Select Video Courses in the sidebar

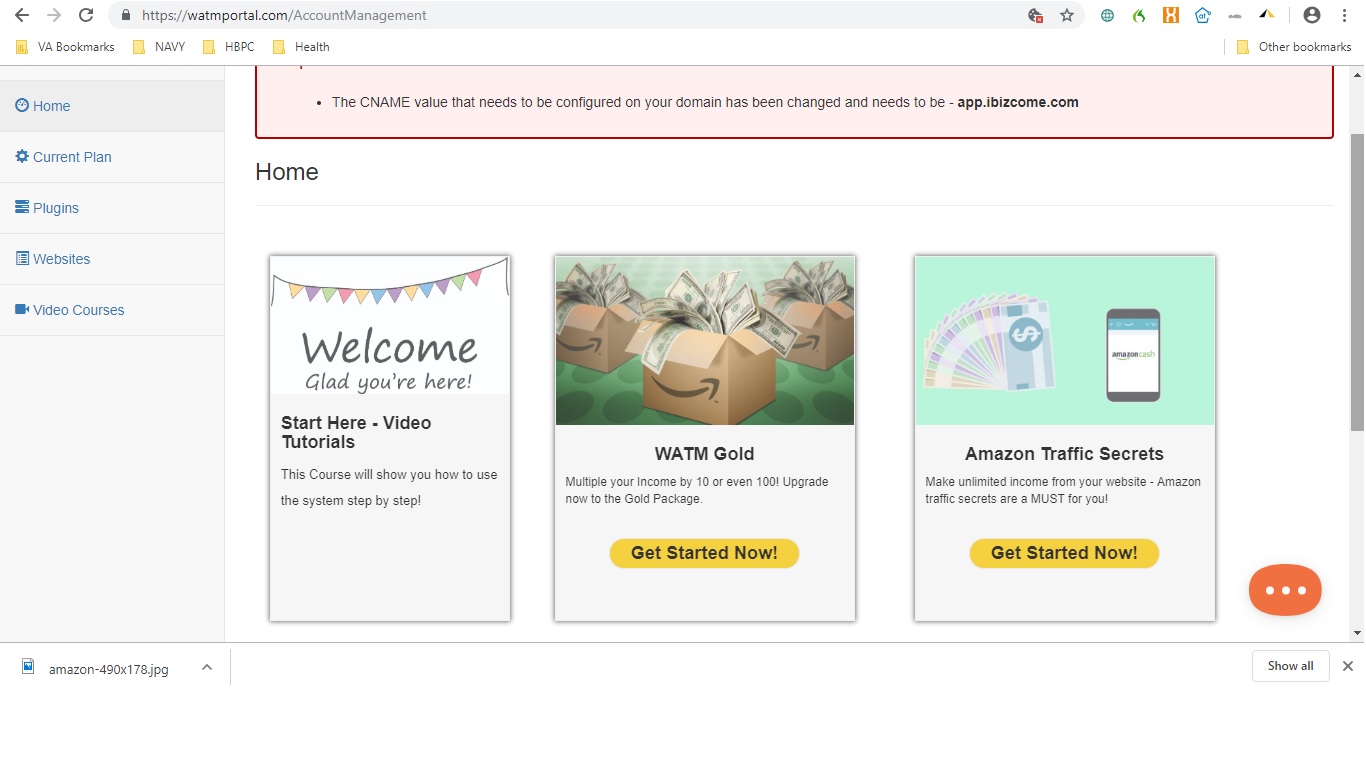[112, 310]
